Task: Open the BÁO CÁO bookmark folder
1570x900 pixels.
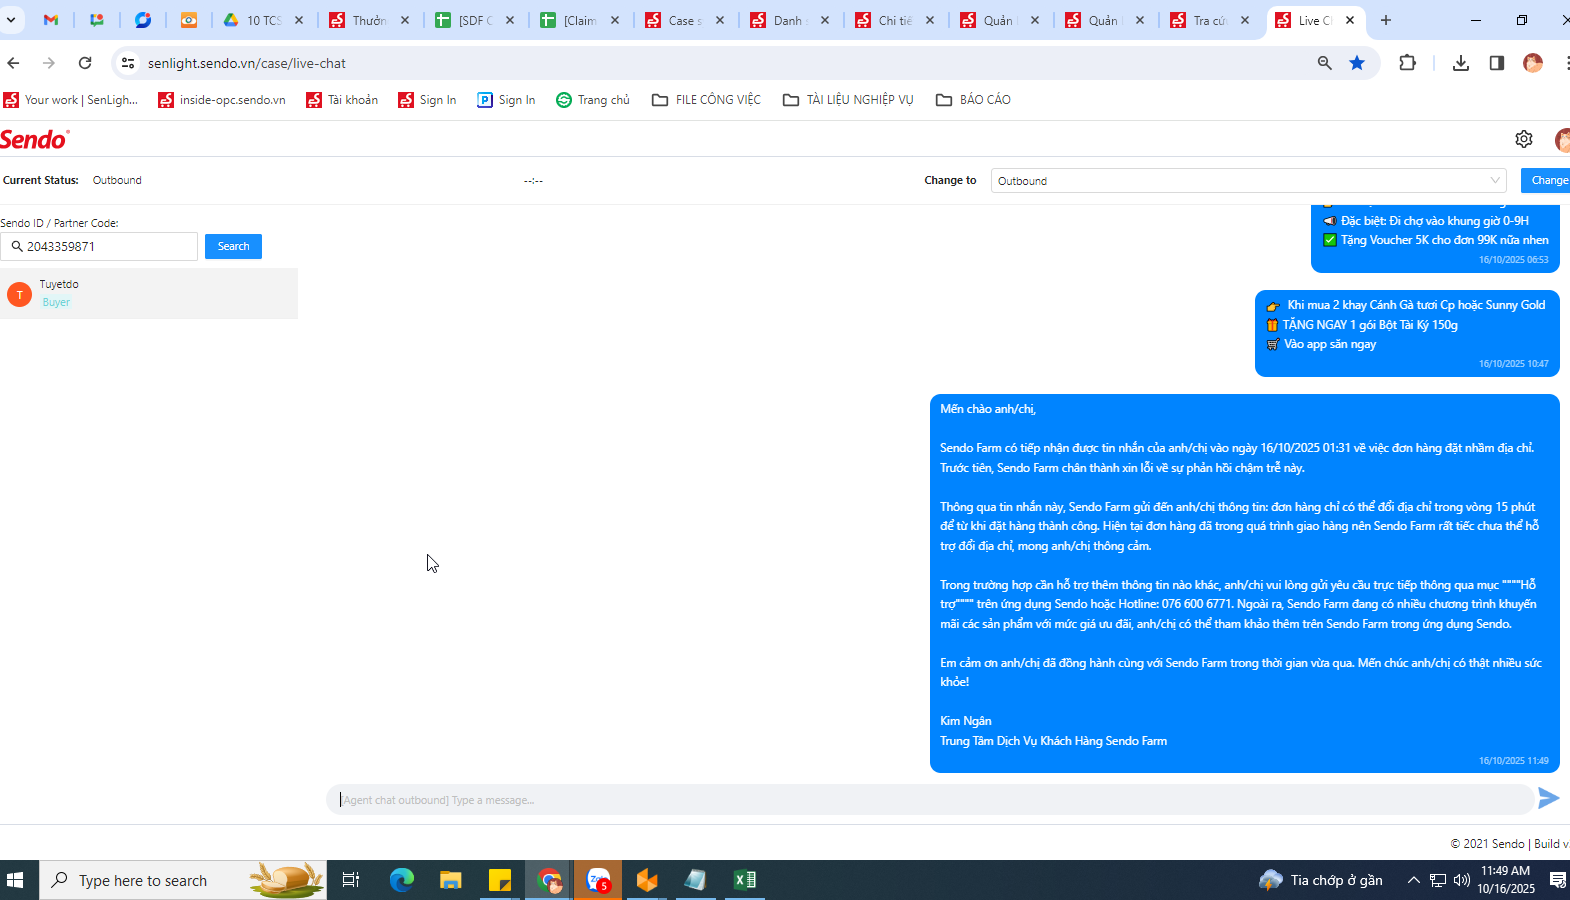Action: tap(973, 100)
